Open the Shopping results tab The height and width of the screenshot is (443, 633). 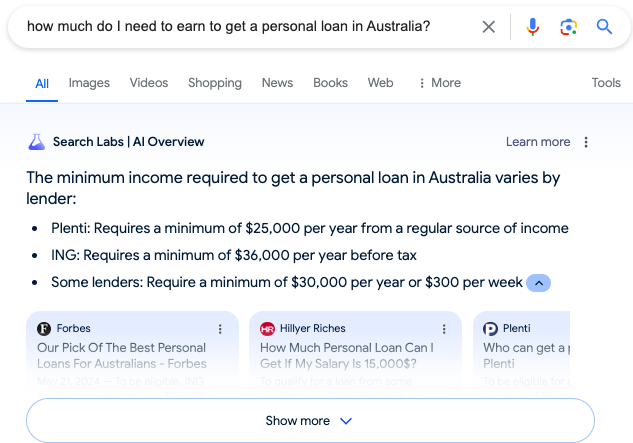pyautogui.click(x=215, y=83)
